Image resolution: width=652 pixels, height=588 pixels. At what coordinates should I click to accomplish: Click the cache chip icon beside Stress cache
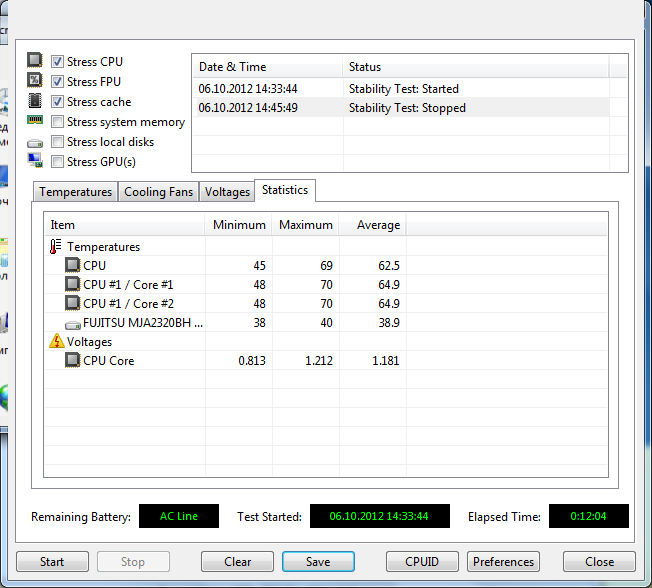tap(35, 100)
